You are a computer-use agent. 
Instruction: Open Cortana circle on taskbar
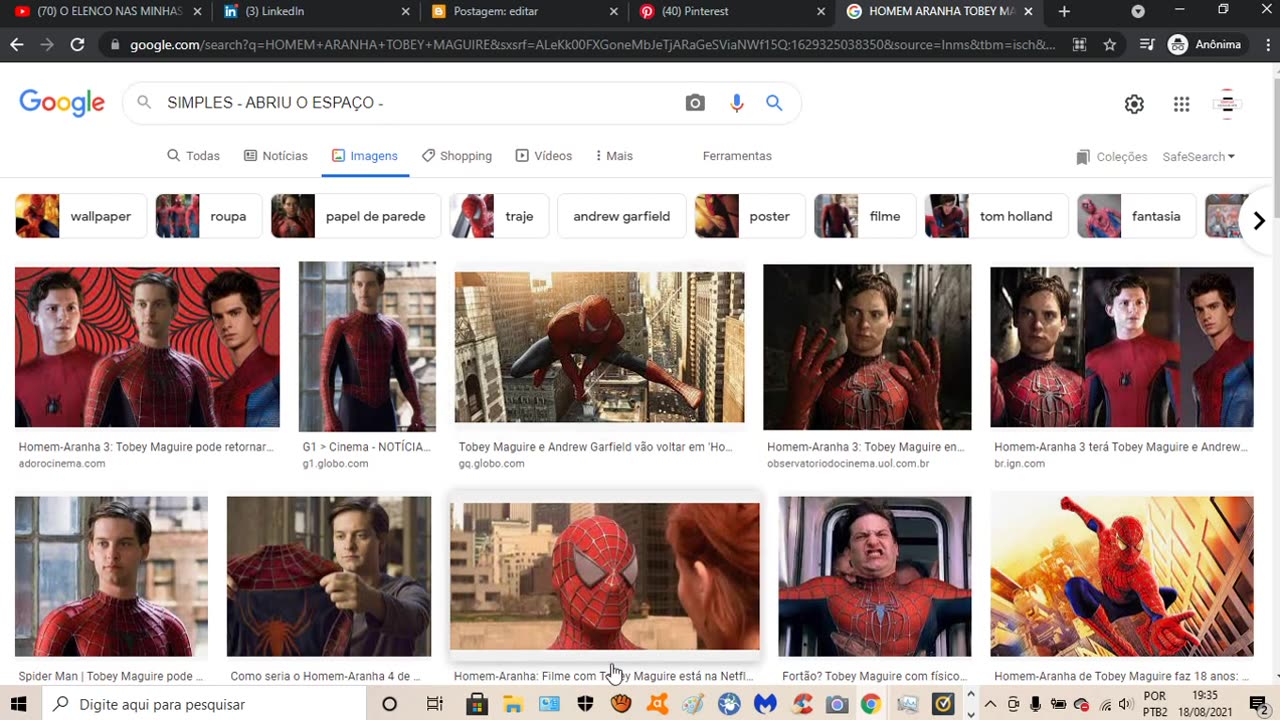coord(390,704)
